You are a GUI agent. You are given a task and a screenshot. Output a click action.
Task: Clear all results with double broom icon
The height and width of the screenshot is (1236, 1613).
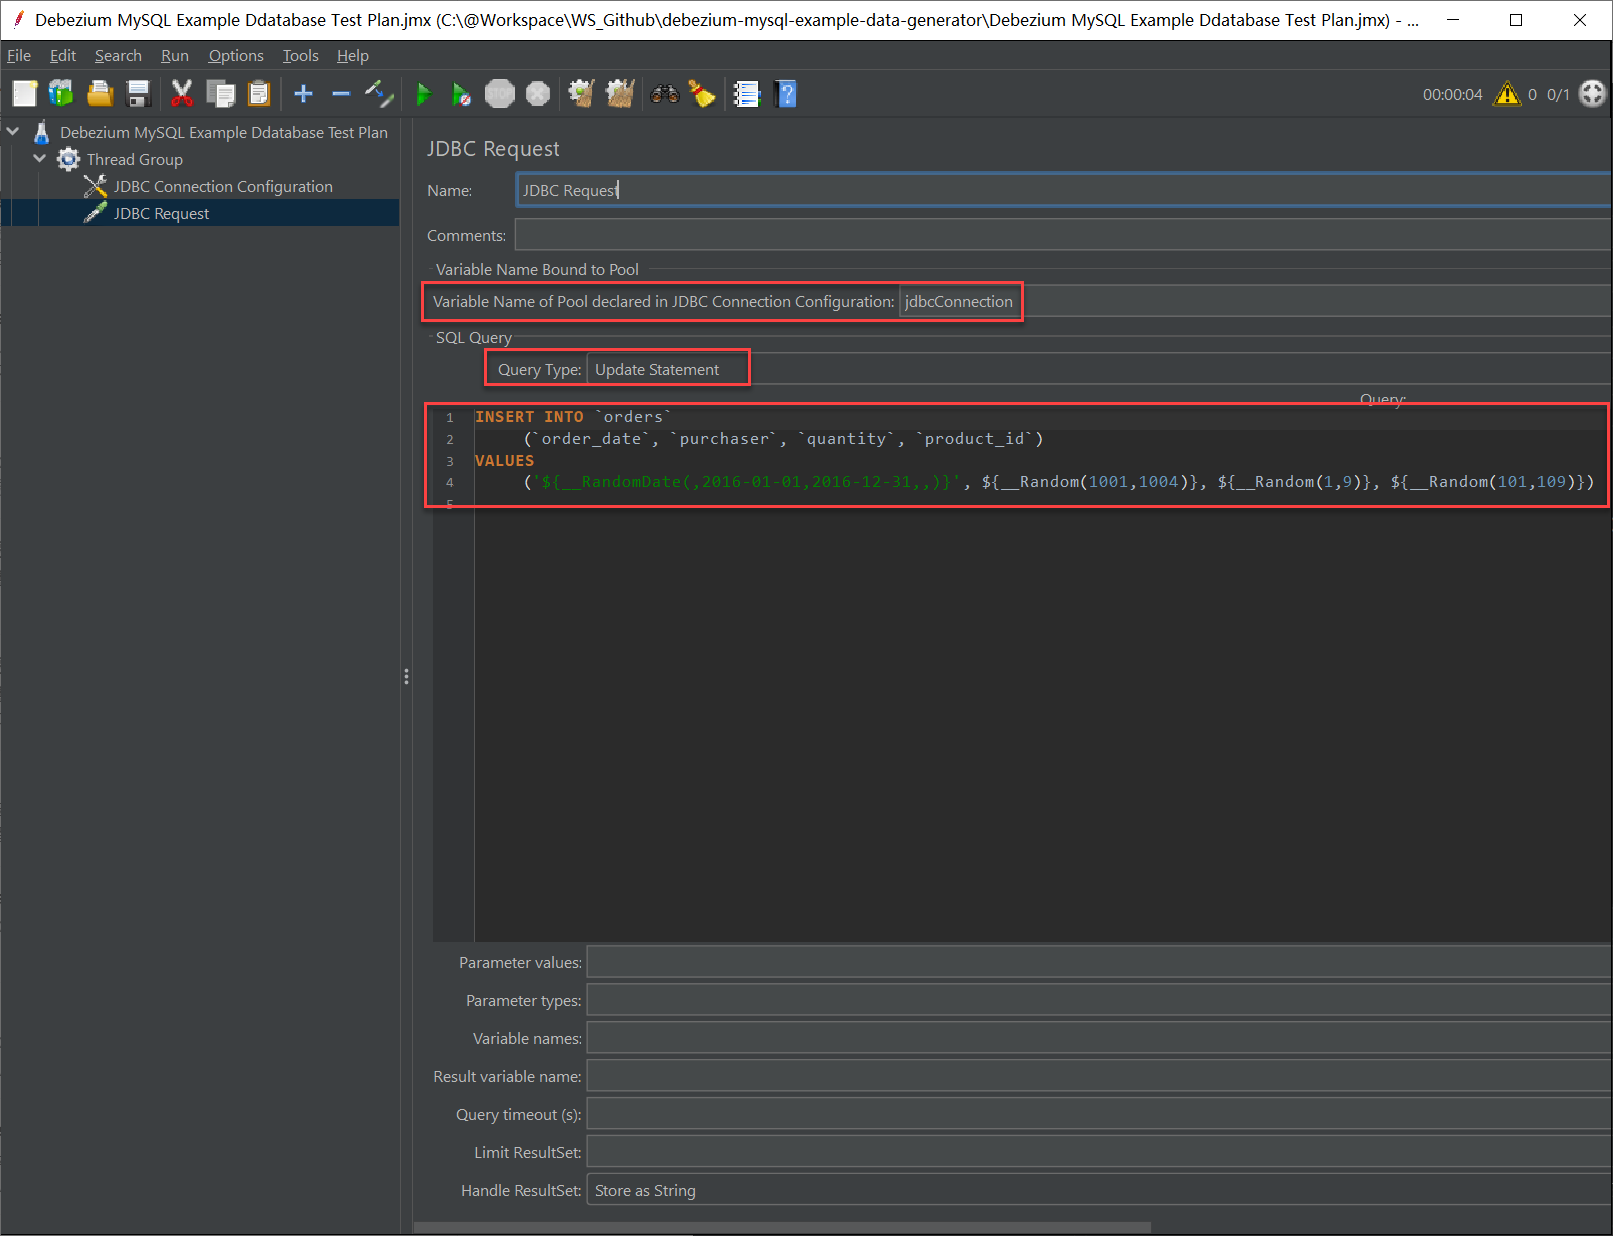pyautogui.click(x=620, y=94)
